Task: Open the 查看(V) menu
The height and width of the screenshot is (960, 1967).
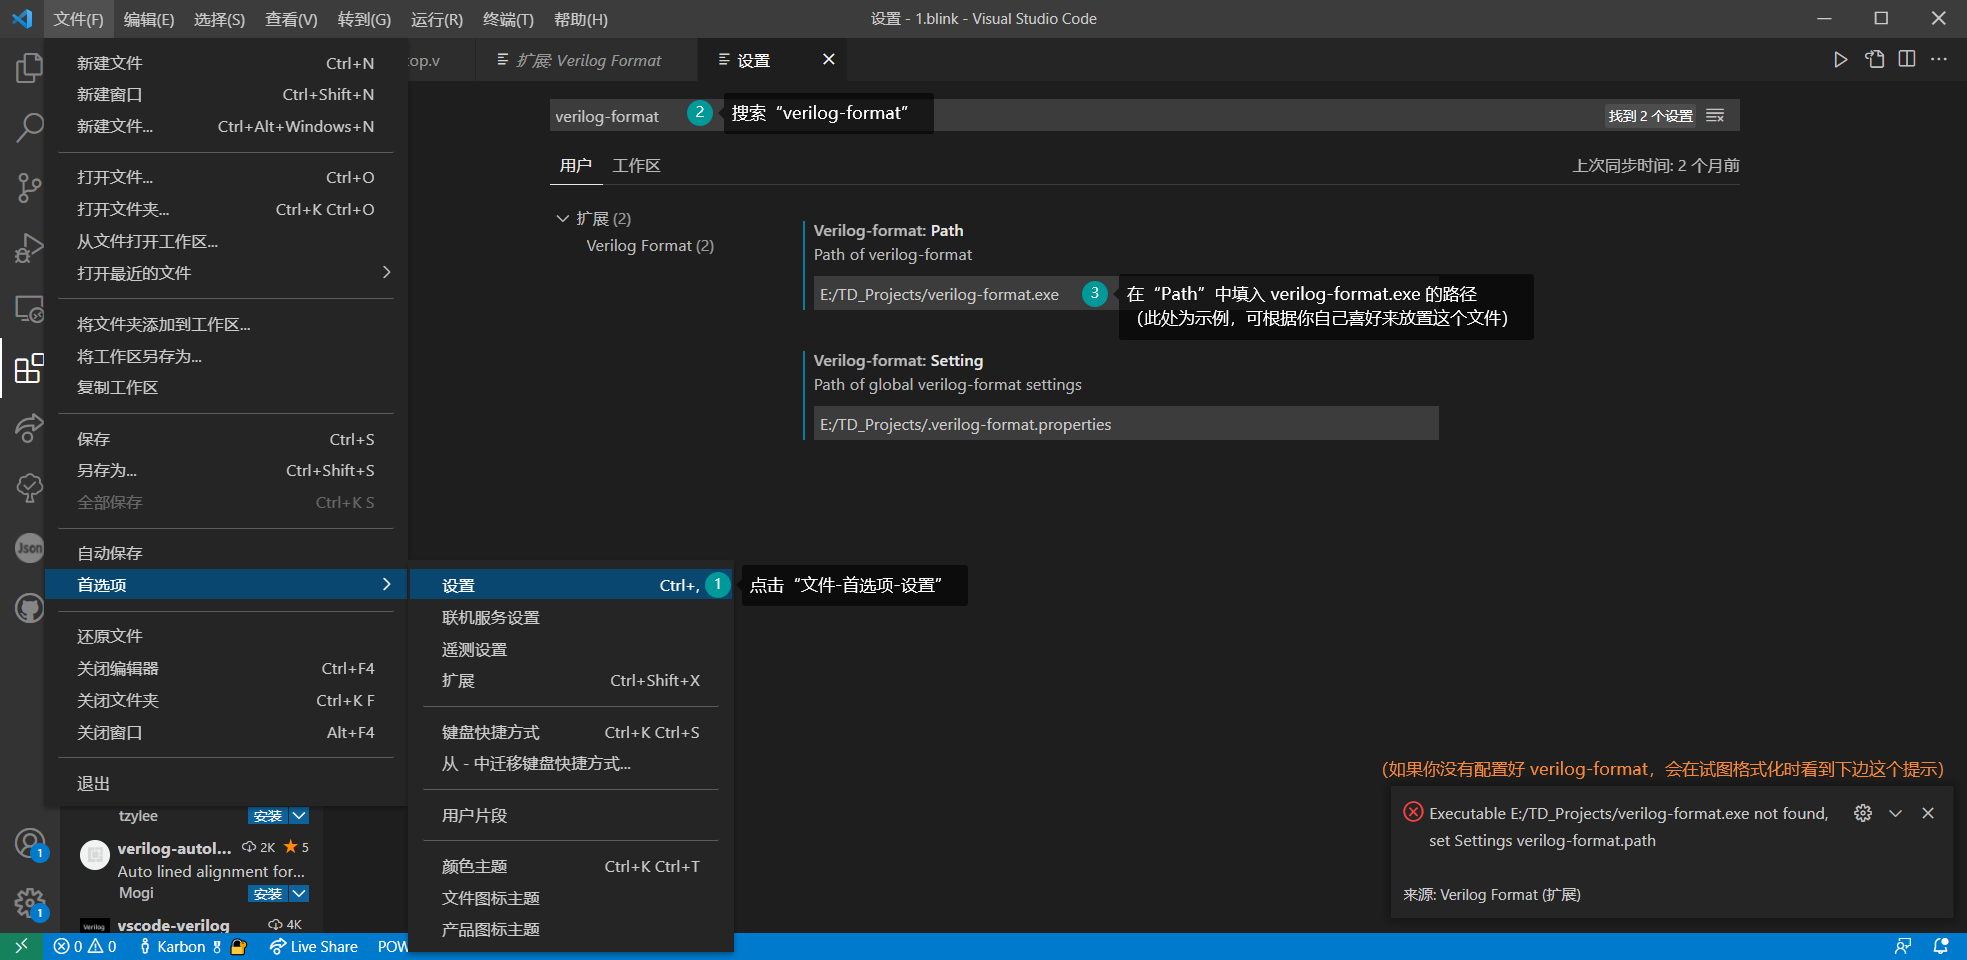Action: pos(291,19)
